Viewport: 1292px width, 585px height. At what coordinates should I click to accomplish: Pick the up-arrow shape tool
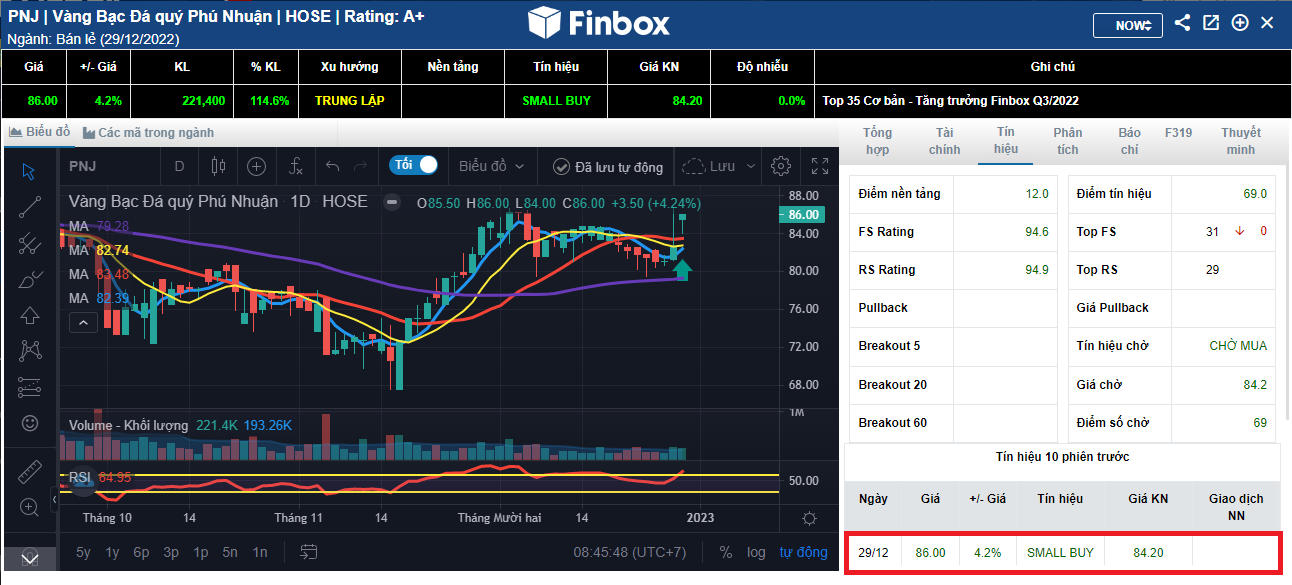coord(30,315)
